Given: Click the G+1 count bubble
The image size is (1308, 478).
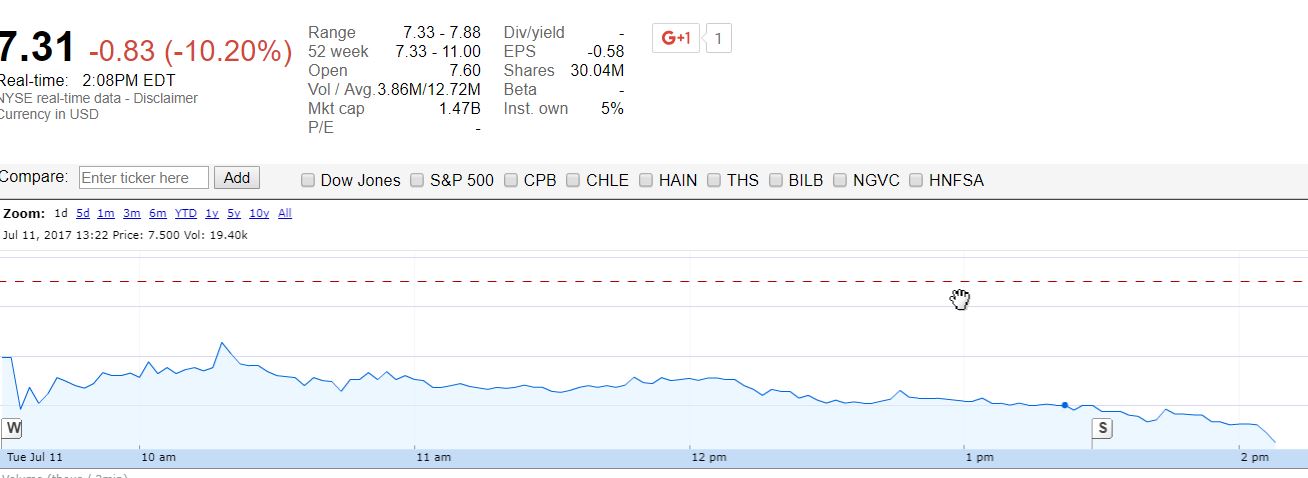Looking at the screenshot, I should 719,39.
